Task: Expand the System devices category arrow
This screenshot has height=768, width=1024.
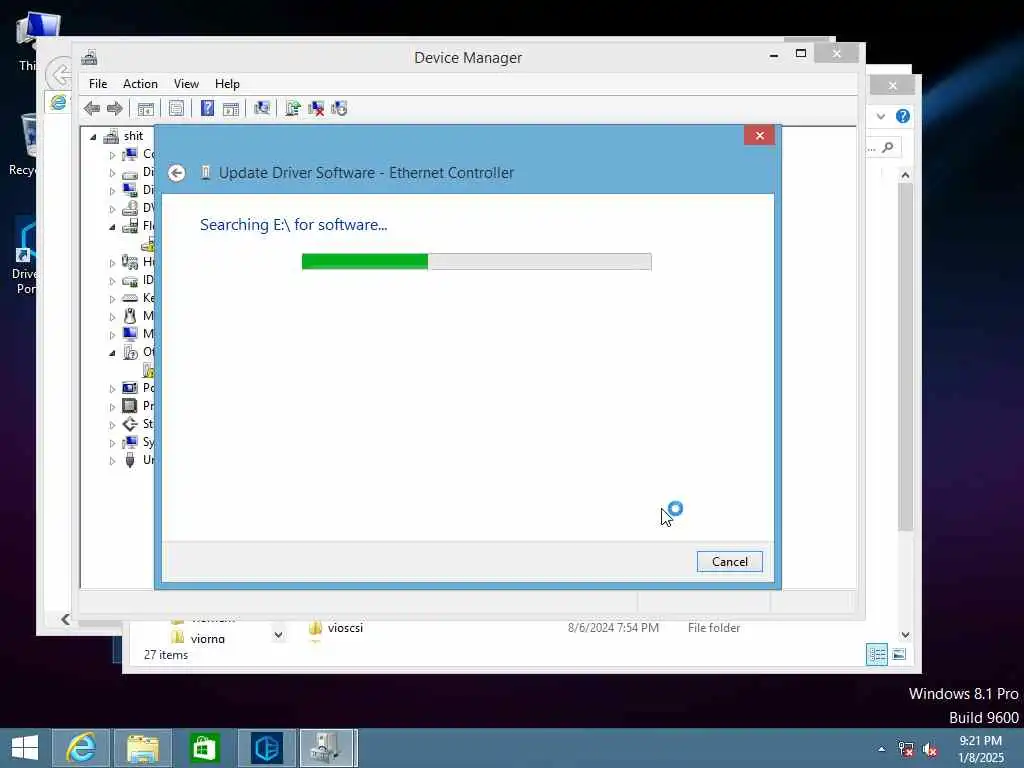Action: coord(112,443)
